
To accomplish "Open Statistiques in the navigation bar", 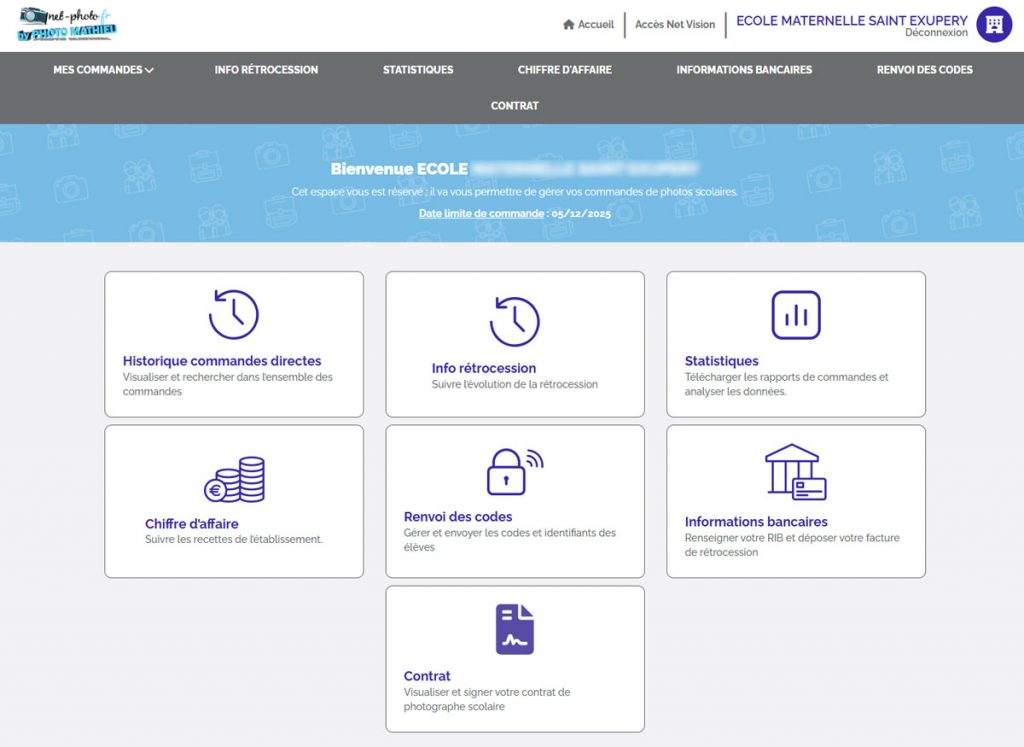I will (418, 70).
